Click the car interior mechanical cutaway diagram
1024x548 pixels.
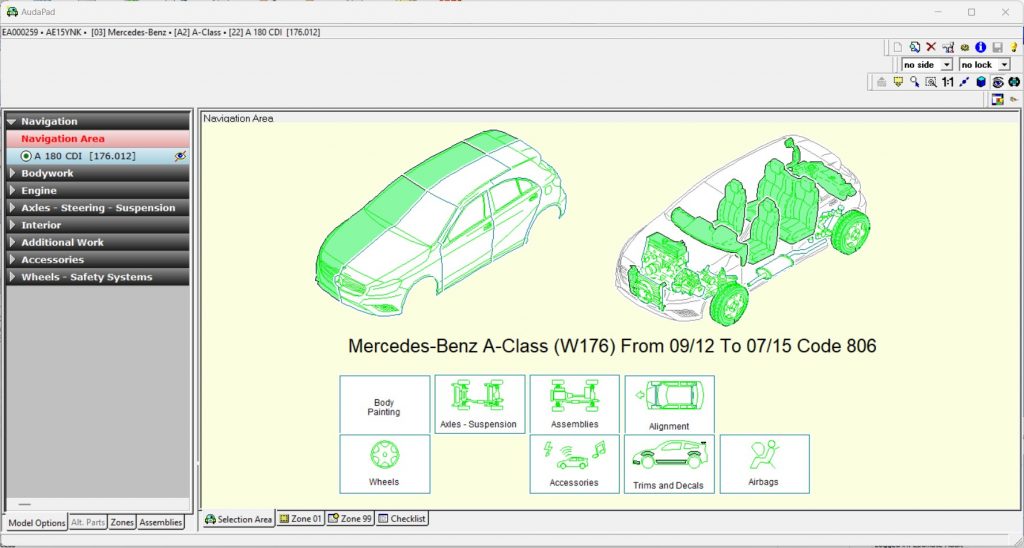(743, 230)
